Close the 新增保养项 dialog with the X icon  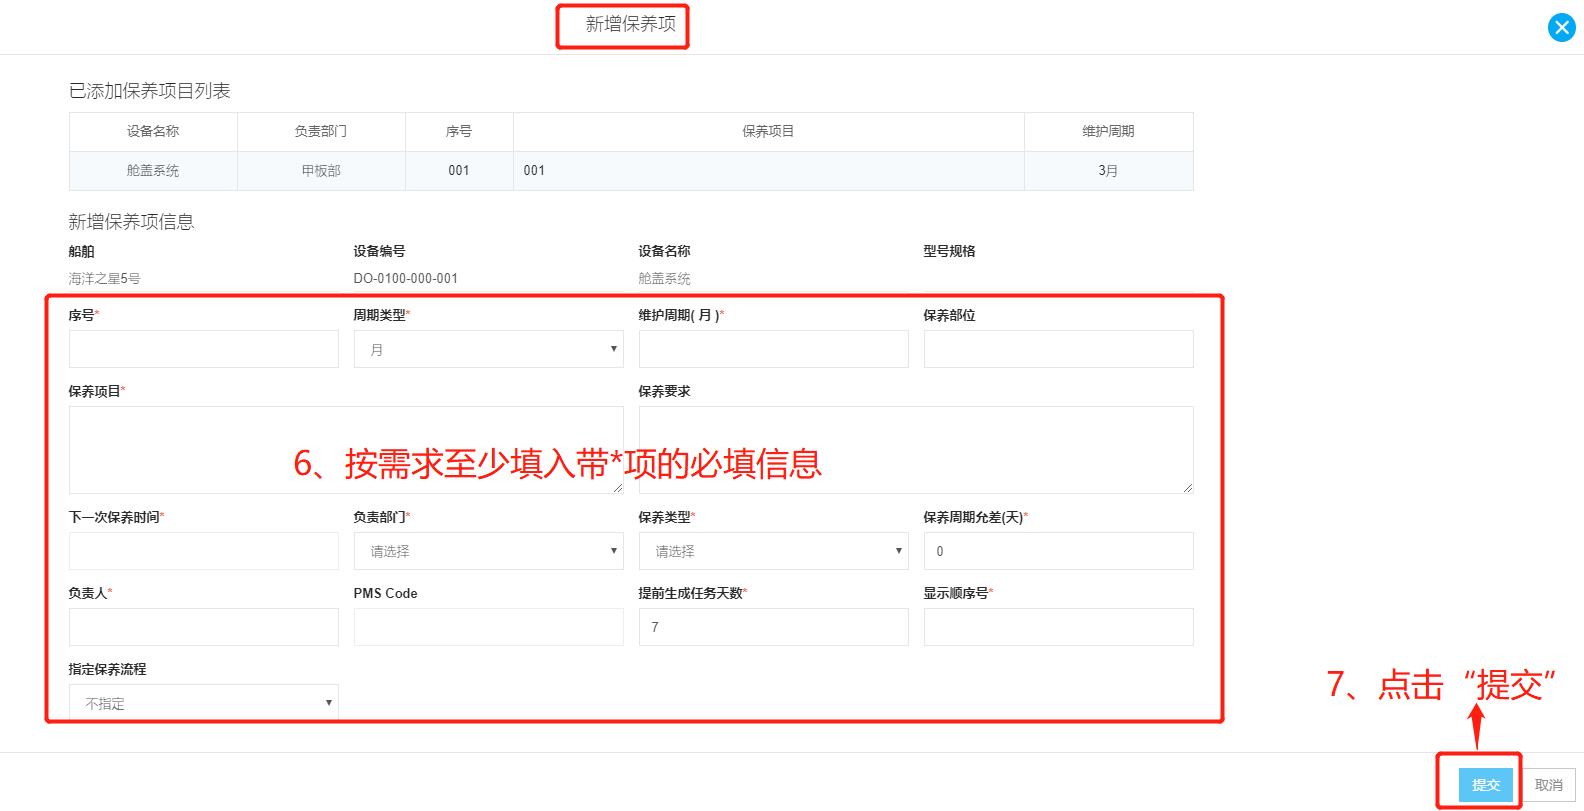click(x=1561, y=28)
